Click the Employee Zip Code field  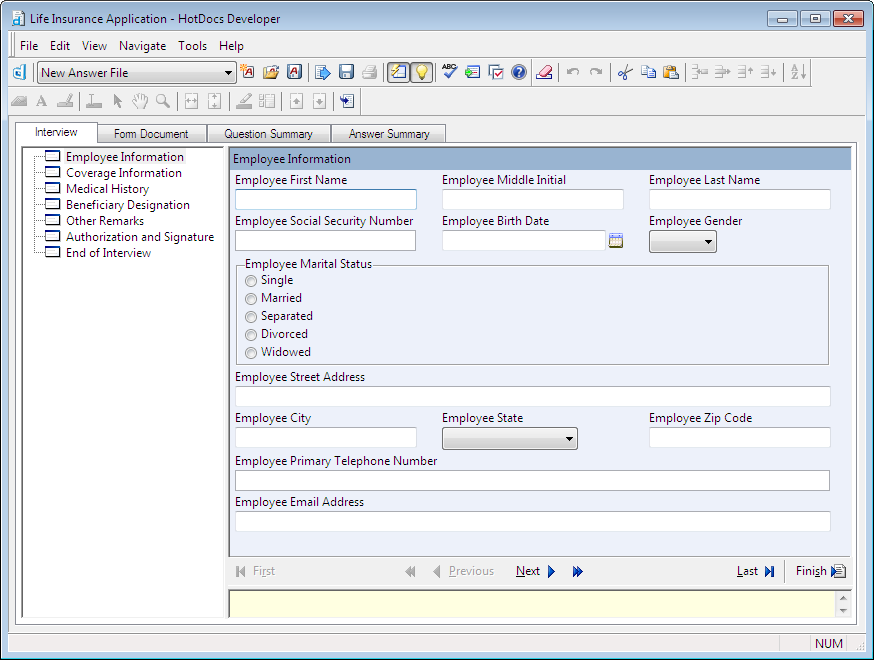740,438
